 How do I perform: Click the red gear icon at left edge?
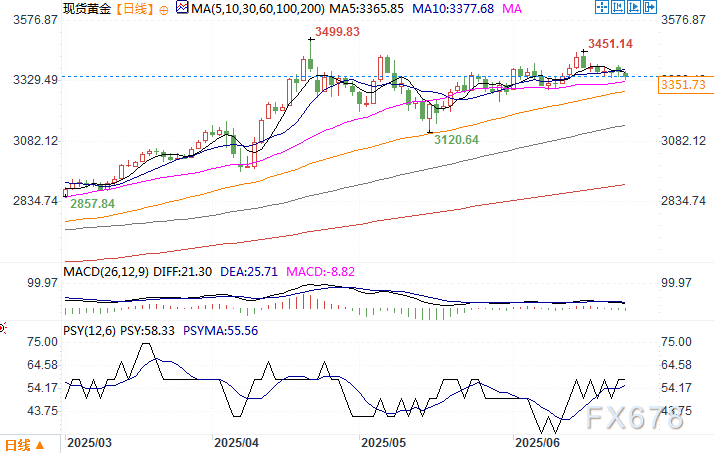tap(3, 327)
